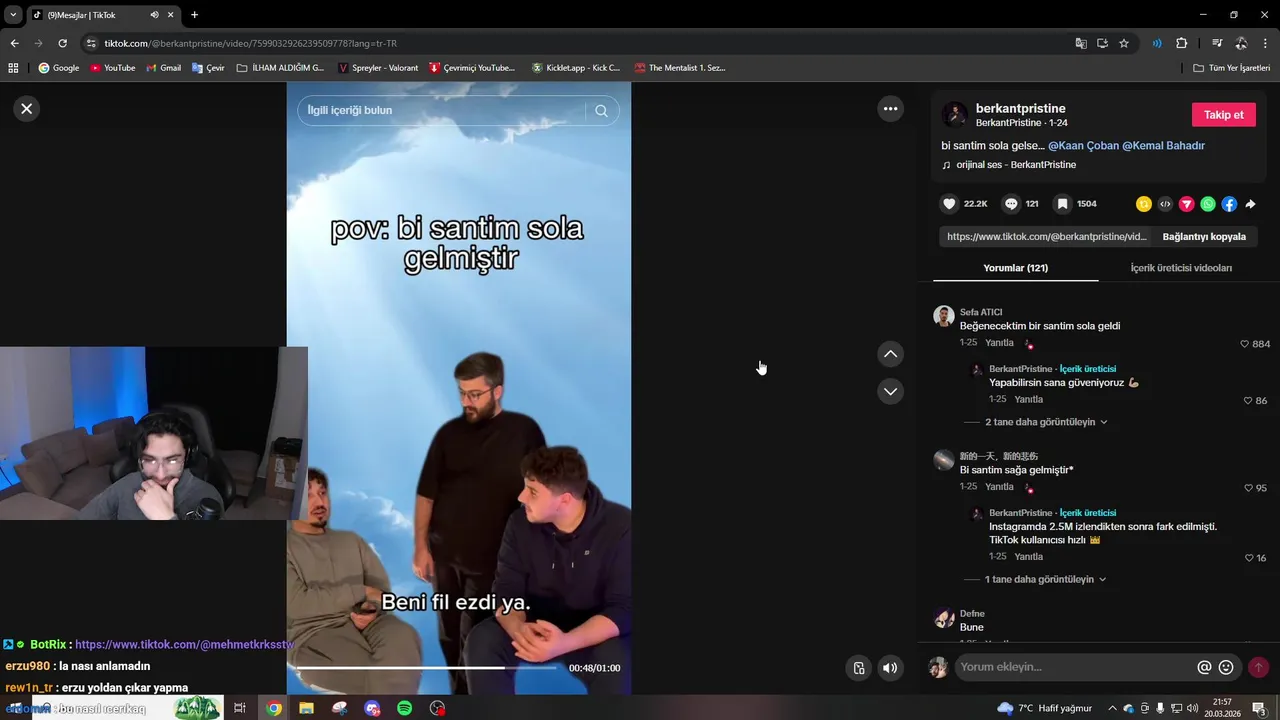Viewport: 1280px width, 720px height.
Task: Translate this page icon in address bar
Action: click(1081, 43)
